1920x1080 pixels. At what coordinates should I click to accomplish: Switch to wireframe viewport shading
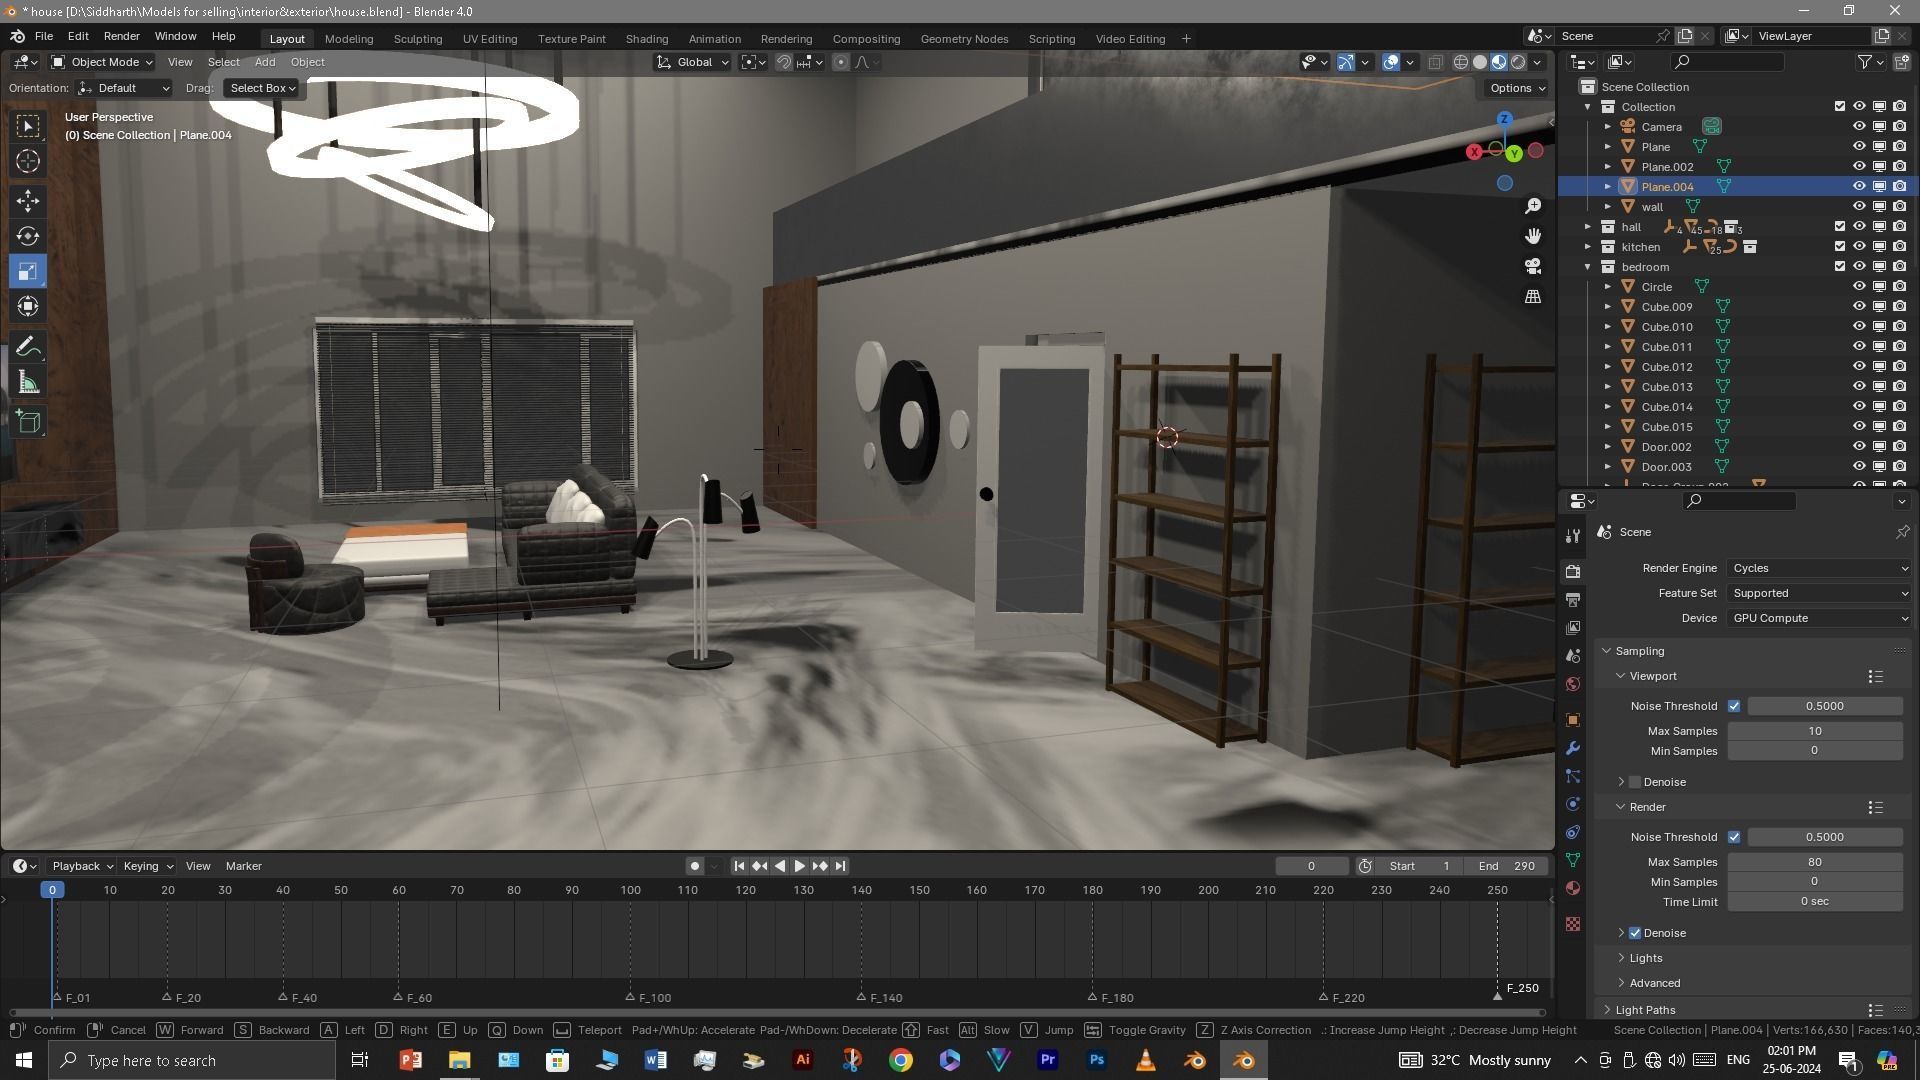[1461, 62]
